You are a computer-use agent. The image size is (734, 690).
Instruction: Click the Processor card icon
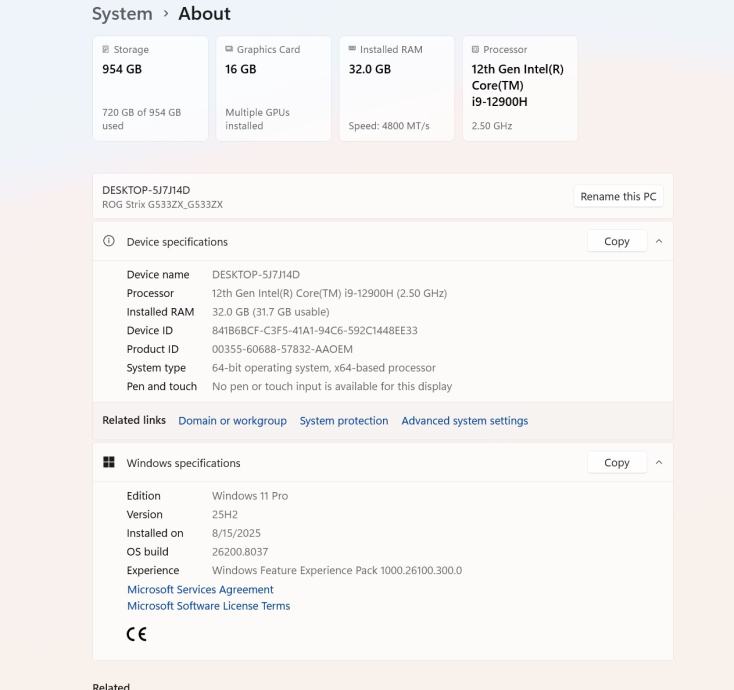pos(475,50)
